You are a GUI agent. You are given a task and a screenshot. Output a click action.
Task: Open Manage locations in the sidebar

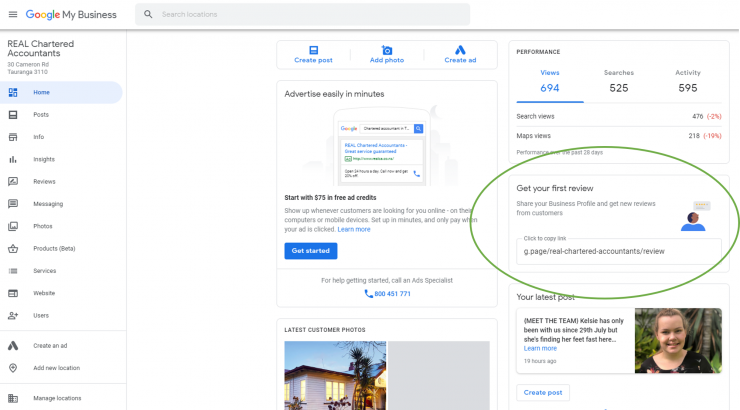pyautogui.click(x=57, y=398)
